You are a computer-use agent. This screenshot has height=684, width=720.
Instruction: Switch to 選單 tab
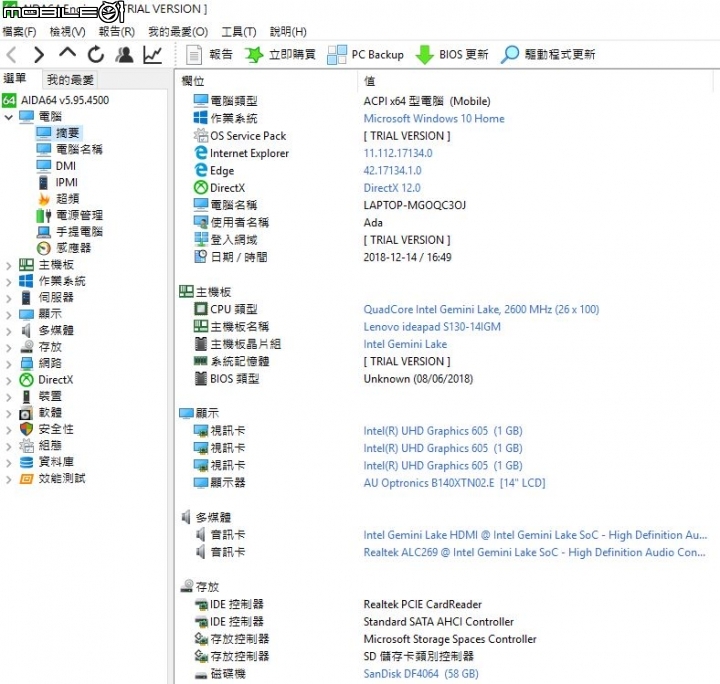pos(15,78)
